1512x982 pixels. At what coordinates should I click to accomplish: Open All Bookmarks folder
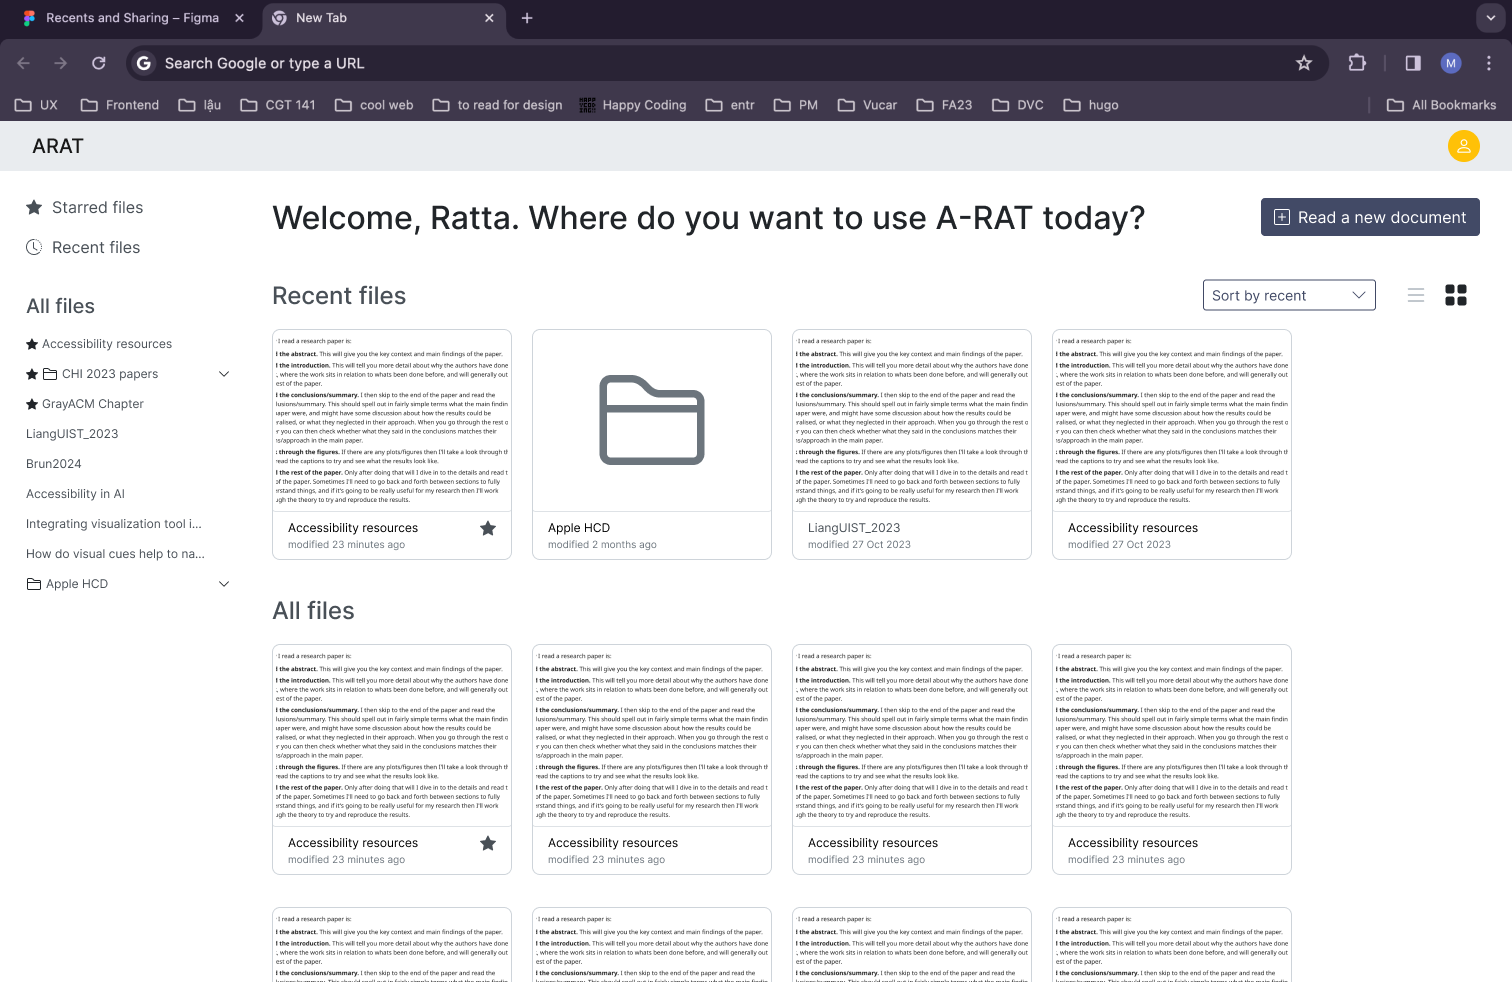click(1441, 105)
